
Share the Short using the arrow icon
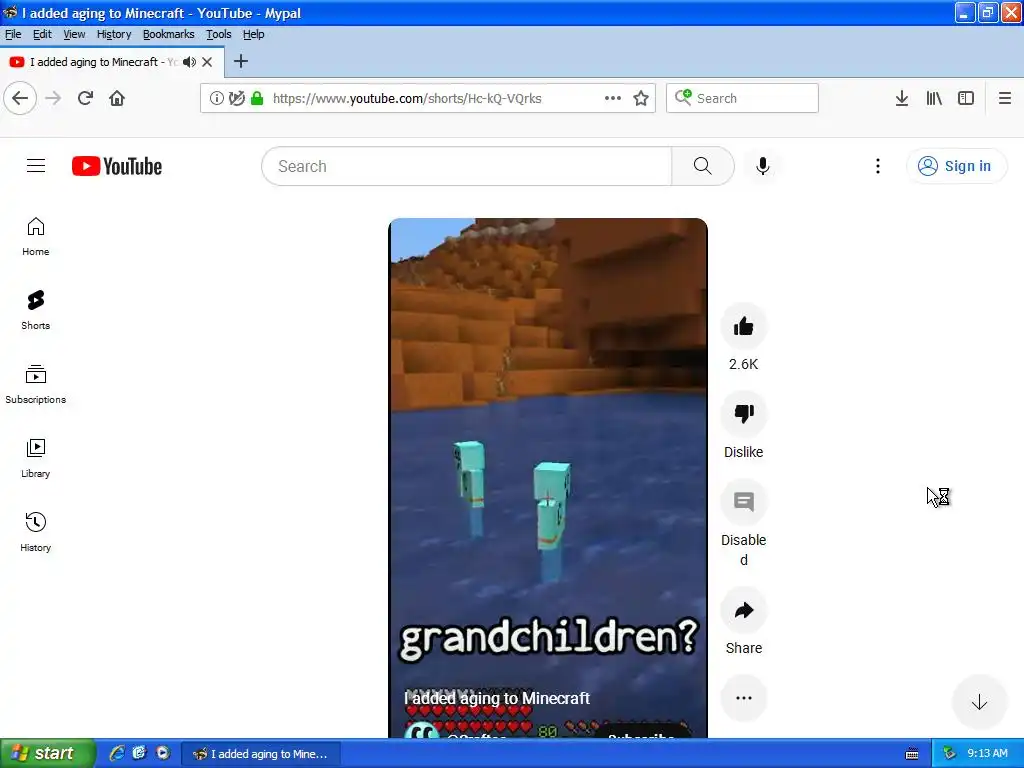(743, 610)
